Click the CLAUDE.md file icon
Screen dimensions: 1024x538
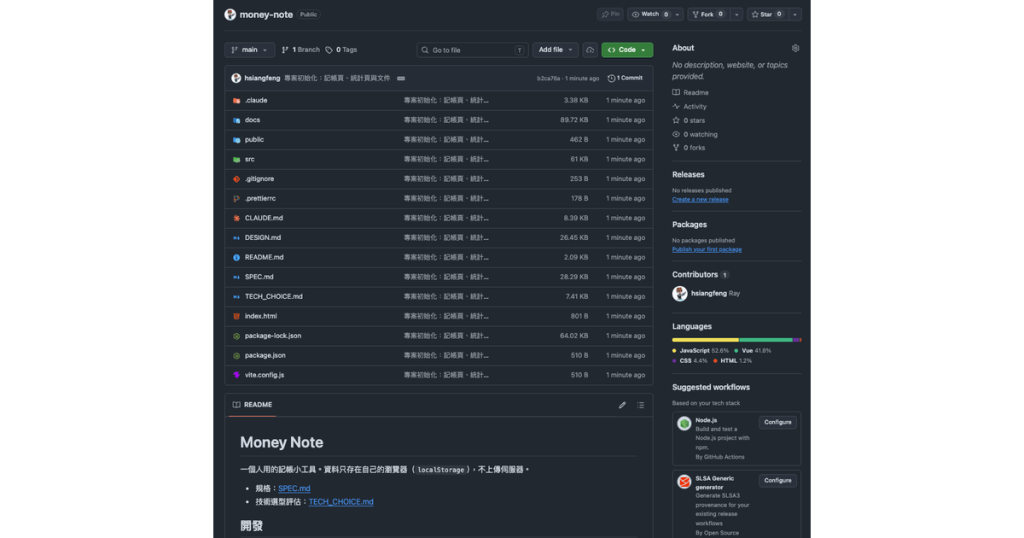(x=236, y=218)
